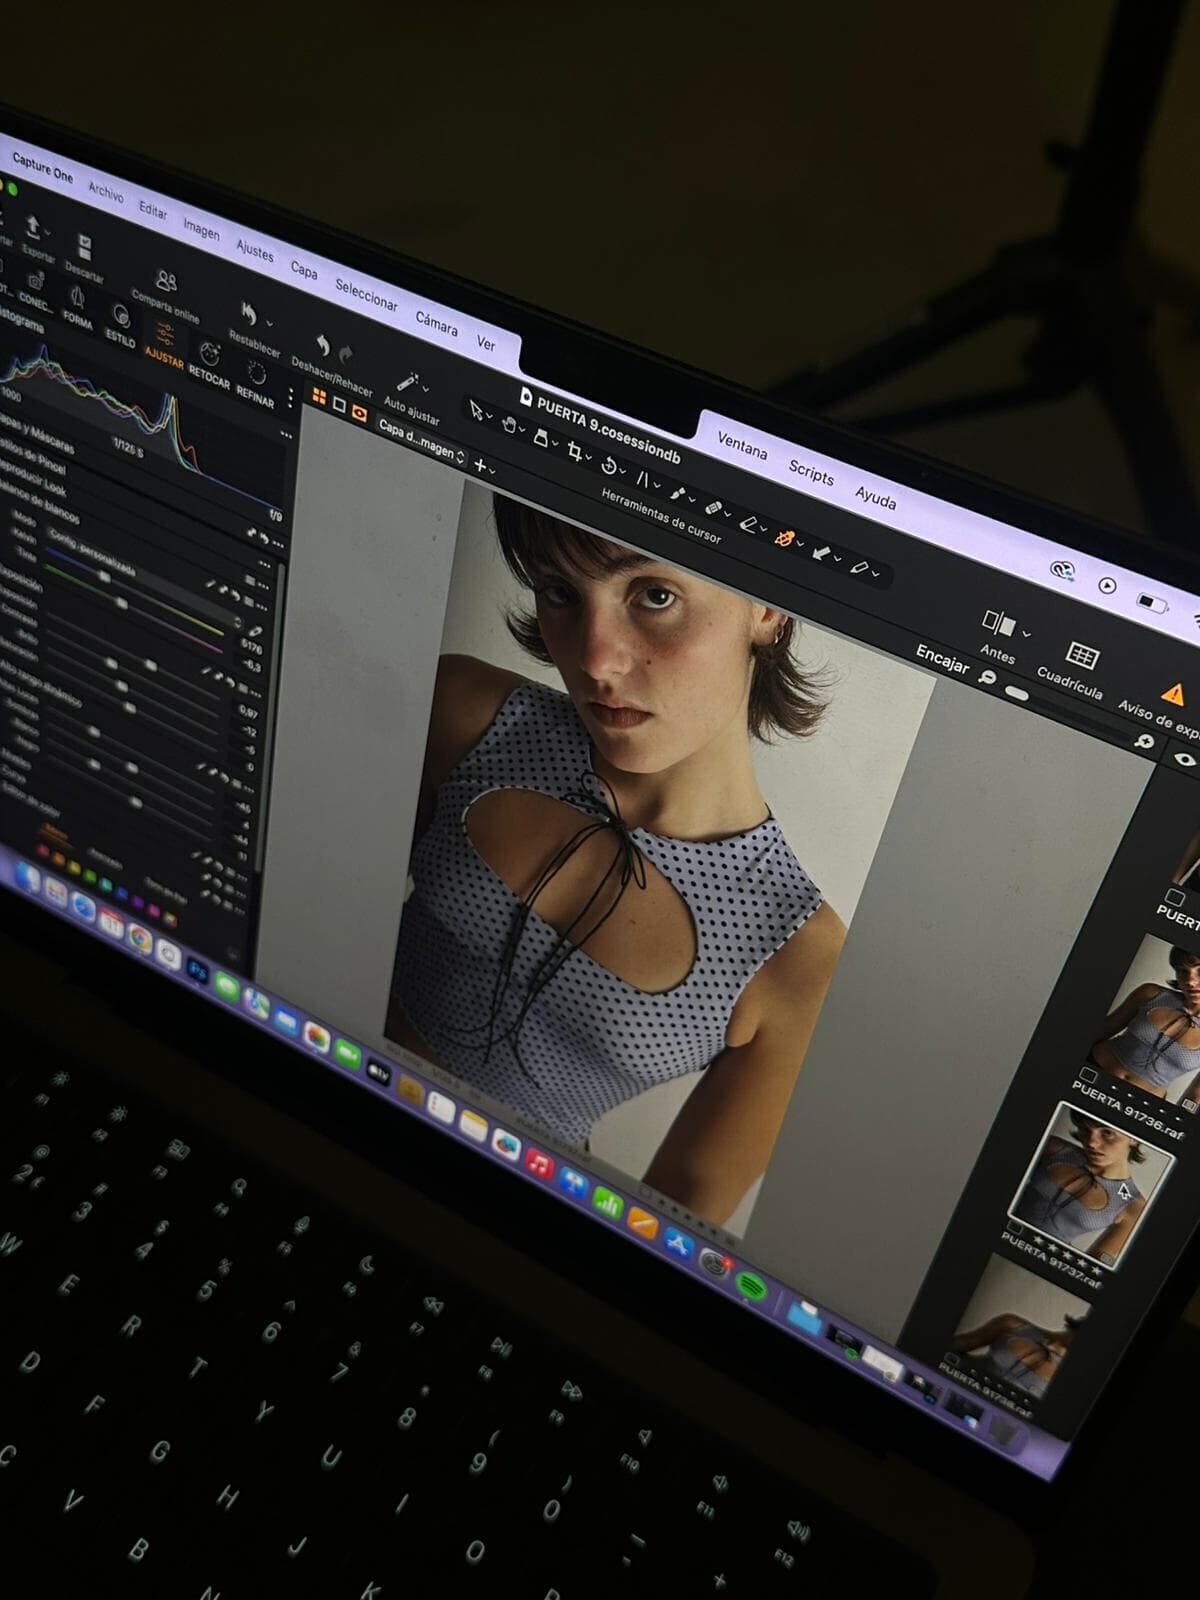Viewport: 1200px width, 1600px height.
Task: Open the Editar menu
Action: [153, 209]
